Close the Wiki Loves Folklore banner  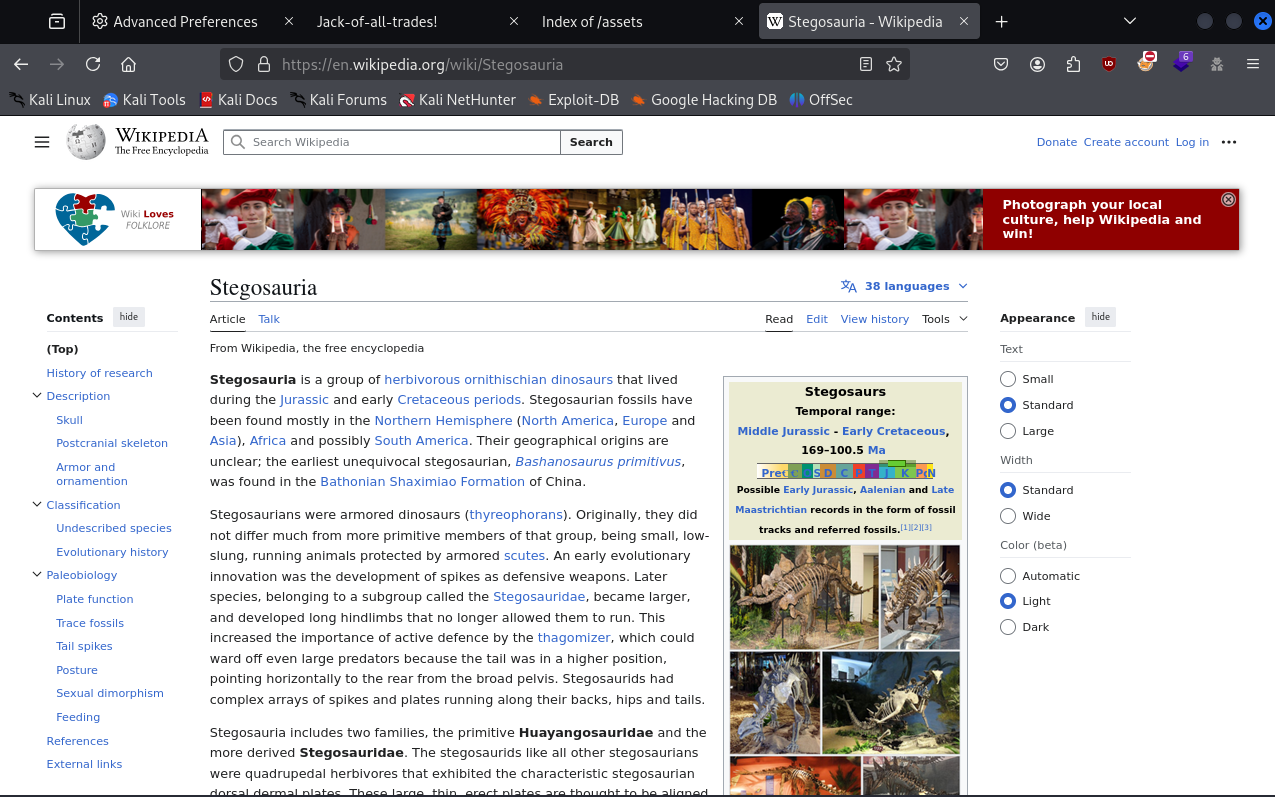click(1229, 199)
